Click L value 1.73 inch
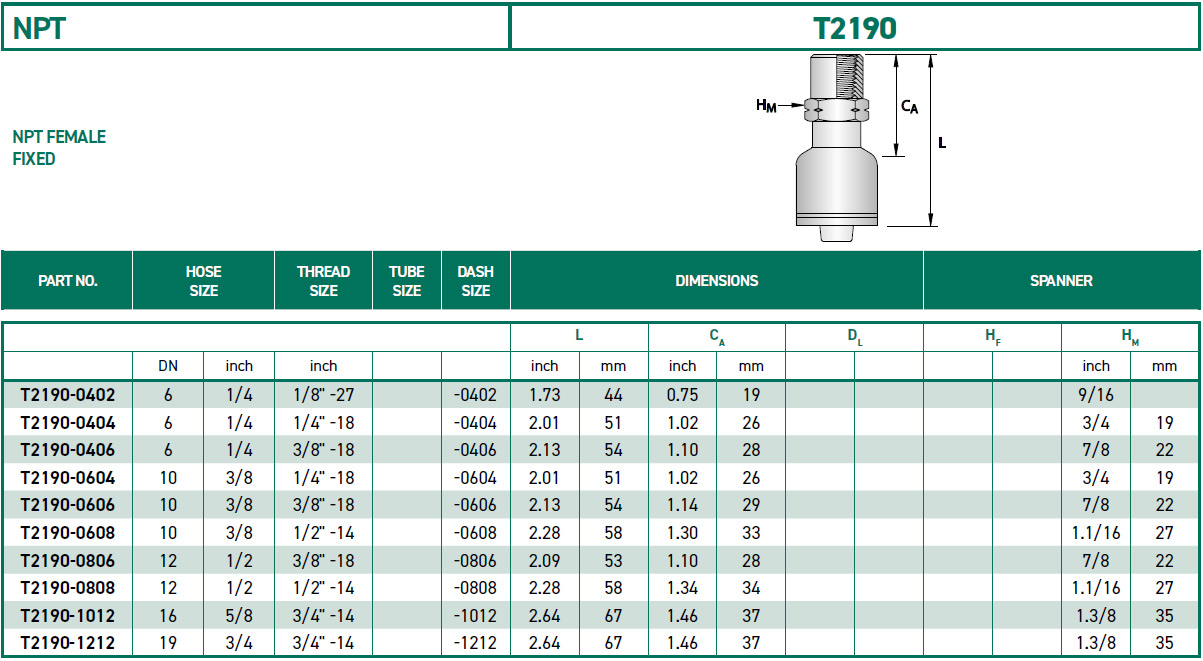The image size is (1203, 661). (545, 395)
